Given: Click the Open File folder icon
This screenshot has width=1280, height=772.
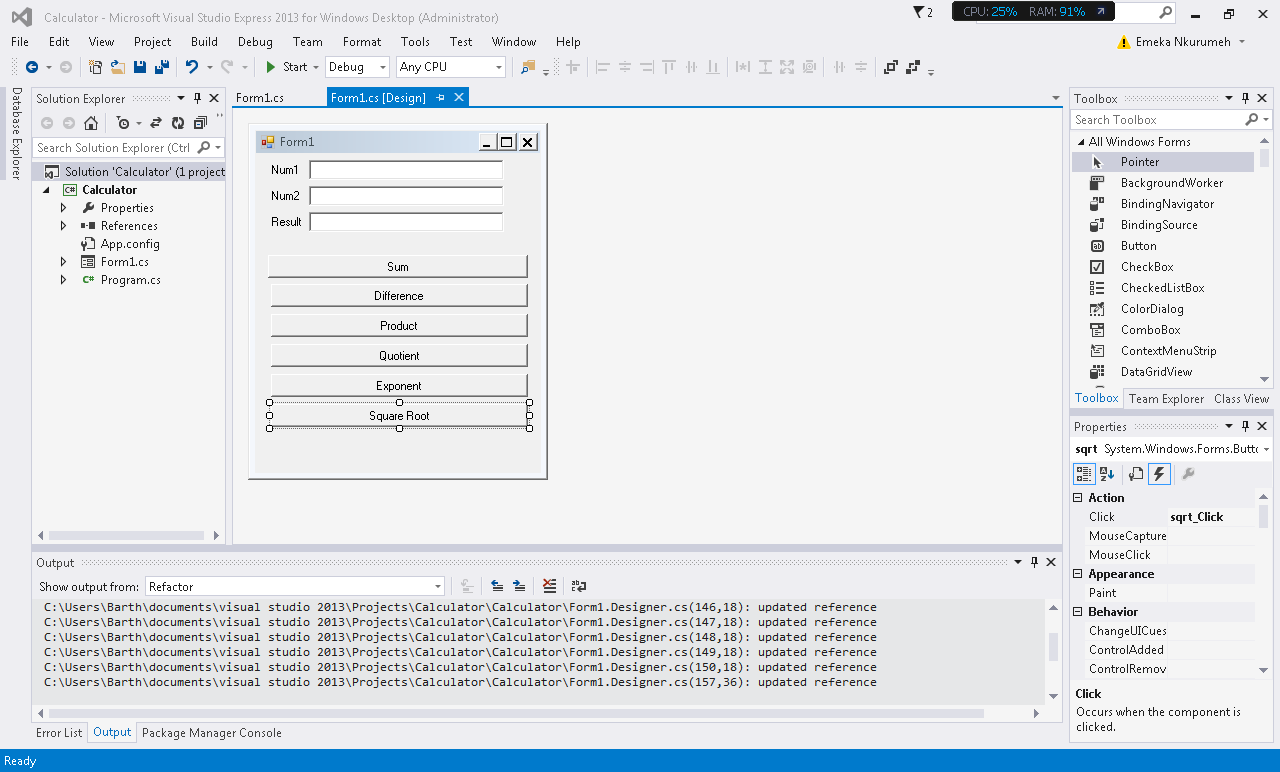Looking at the screenshot, I should 118,67.
